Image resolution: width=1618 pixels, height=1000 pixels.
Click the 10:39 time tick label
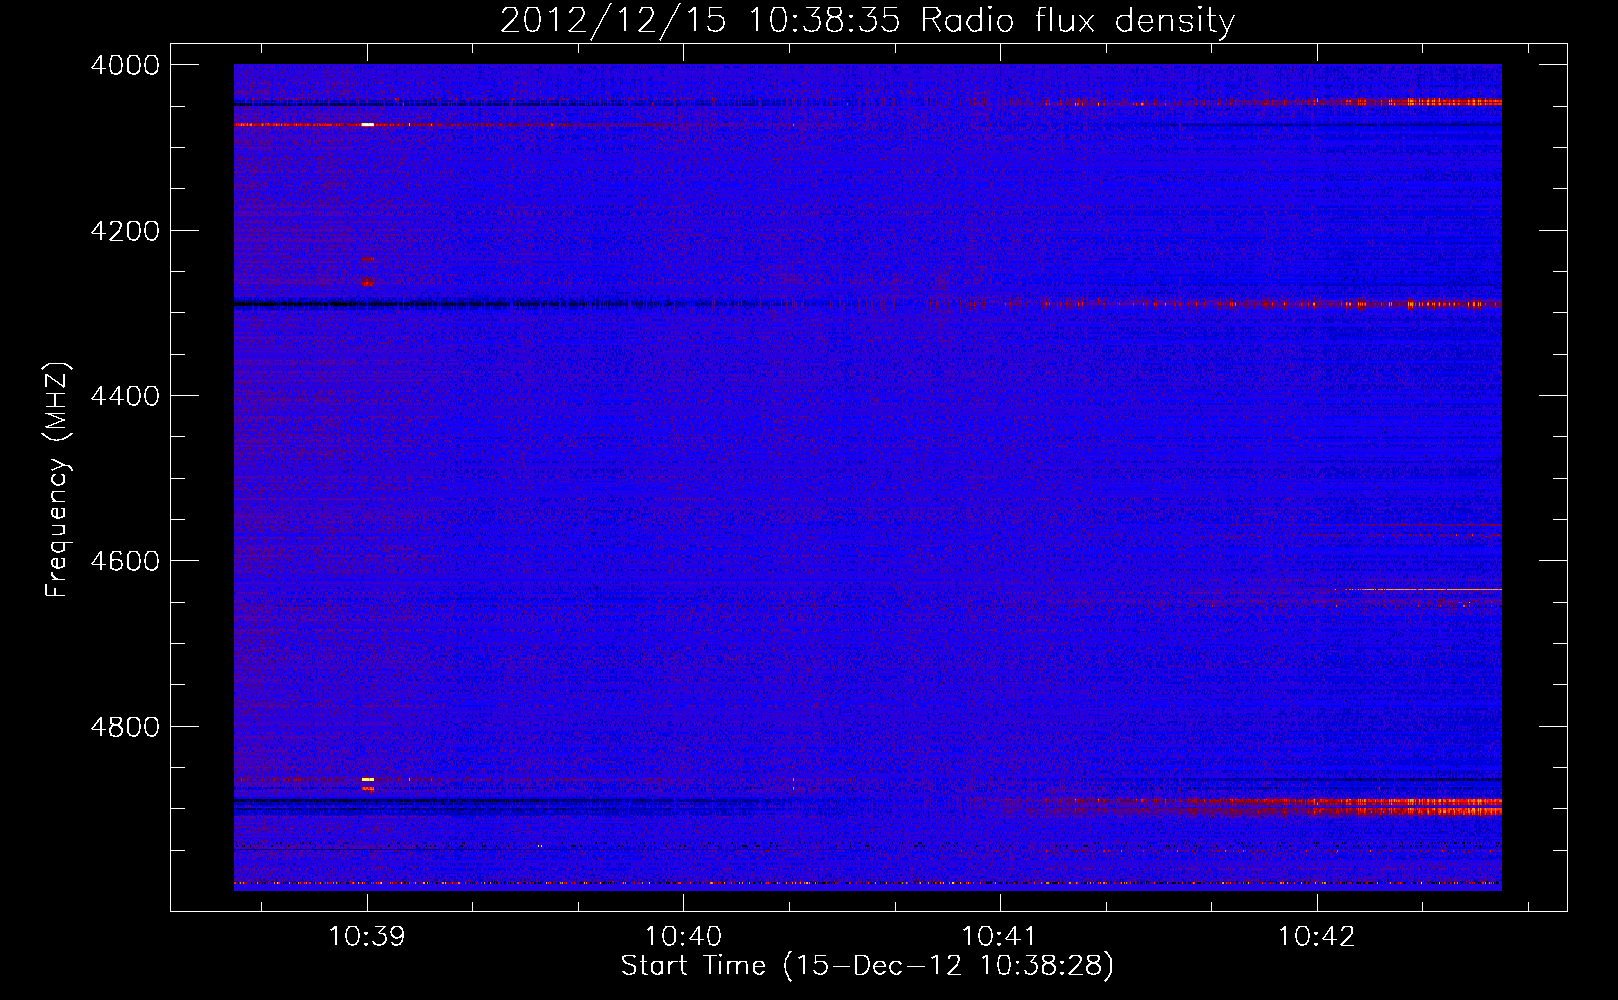click(367, 936)
